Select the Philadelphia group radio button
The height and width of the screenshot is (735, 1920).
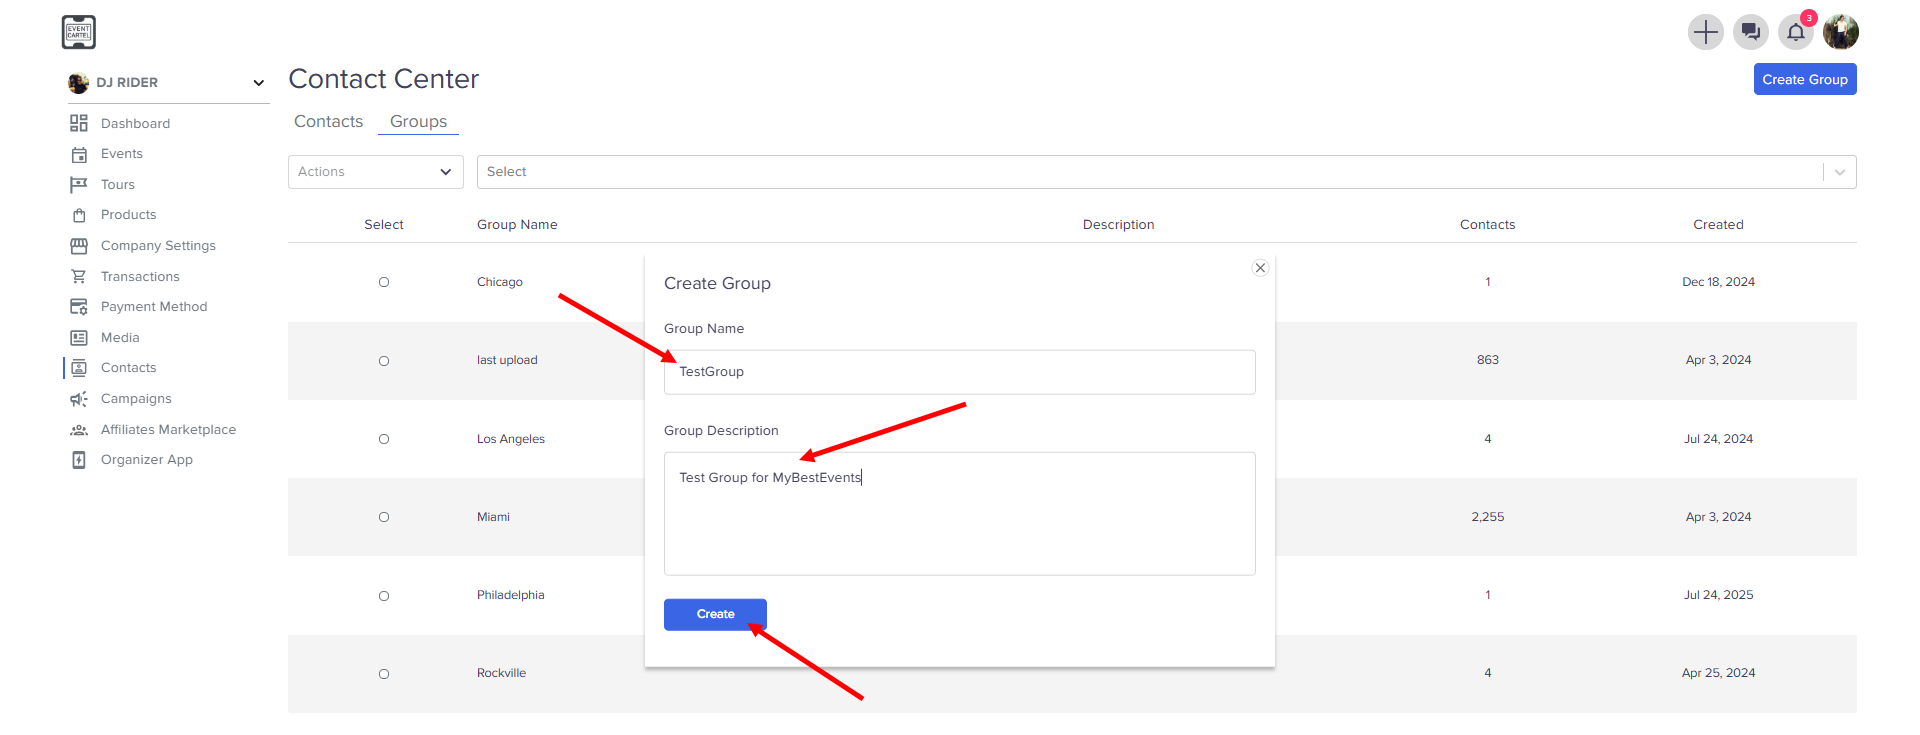pos(384,596)
